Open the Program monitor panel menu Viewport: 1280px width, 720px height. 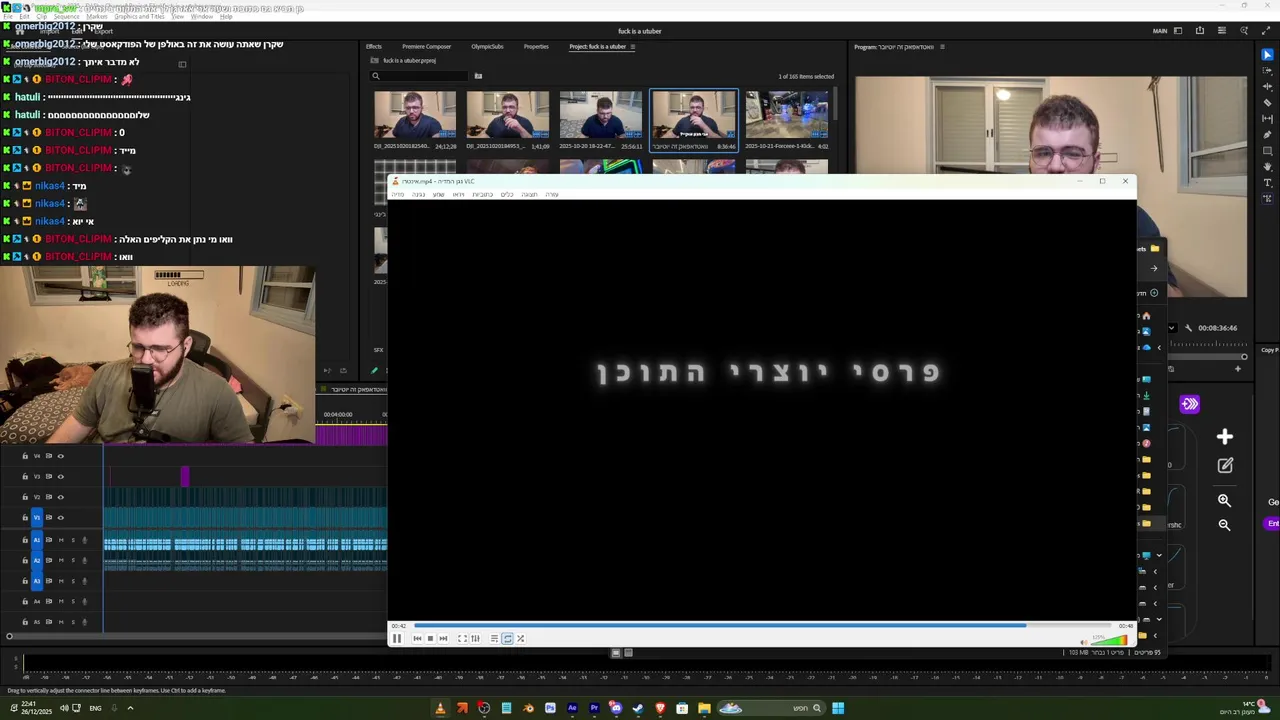pyautogui.click(x=942, y=46)
